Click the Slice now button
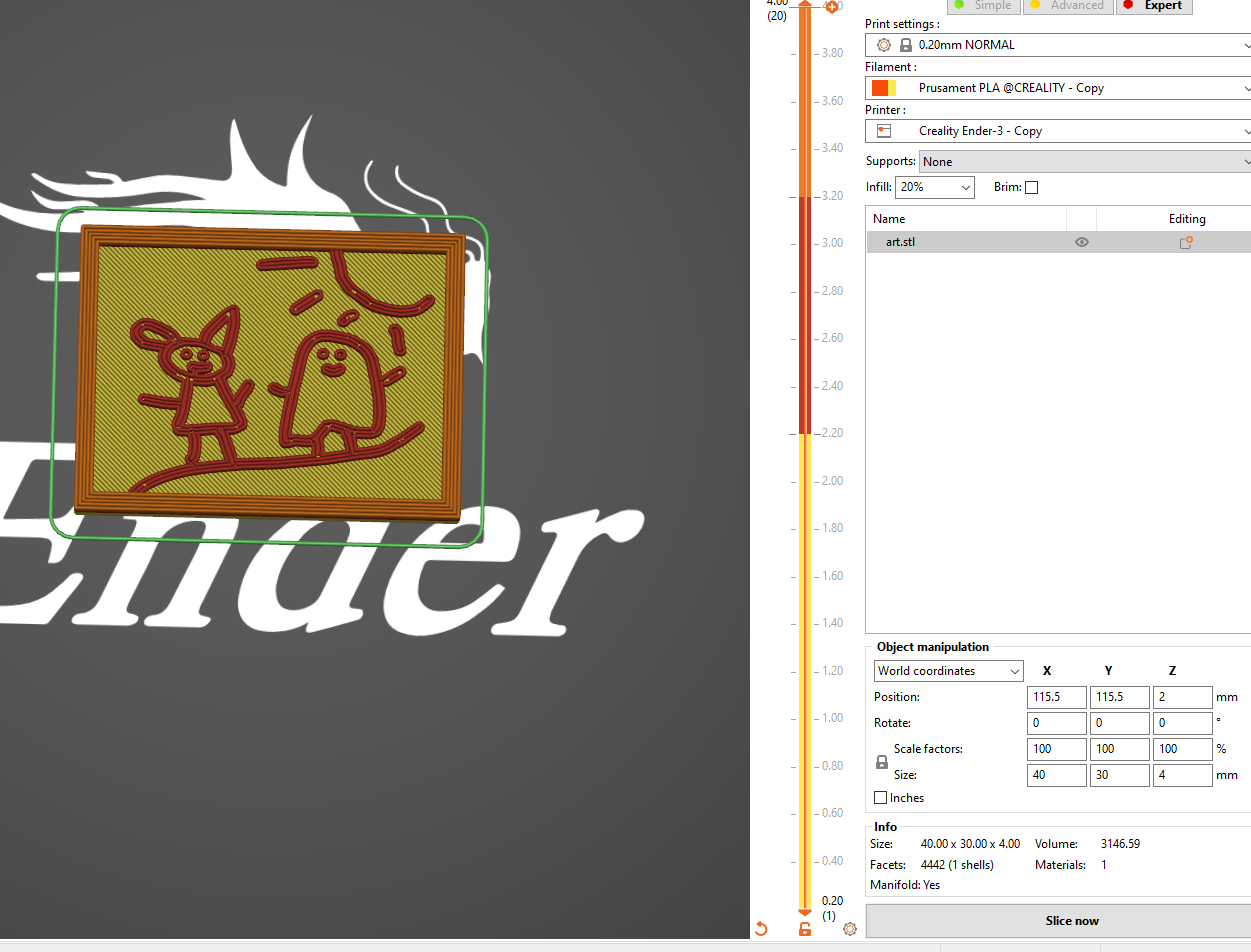This screenshot has height=952, width=1251. 1058,921
